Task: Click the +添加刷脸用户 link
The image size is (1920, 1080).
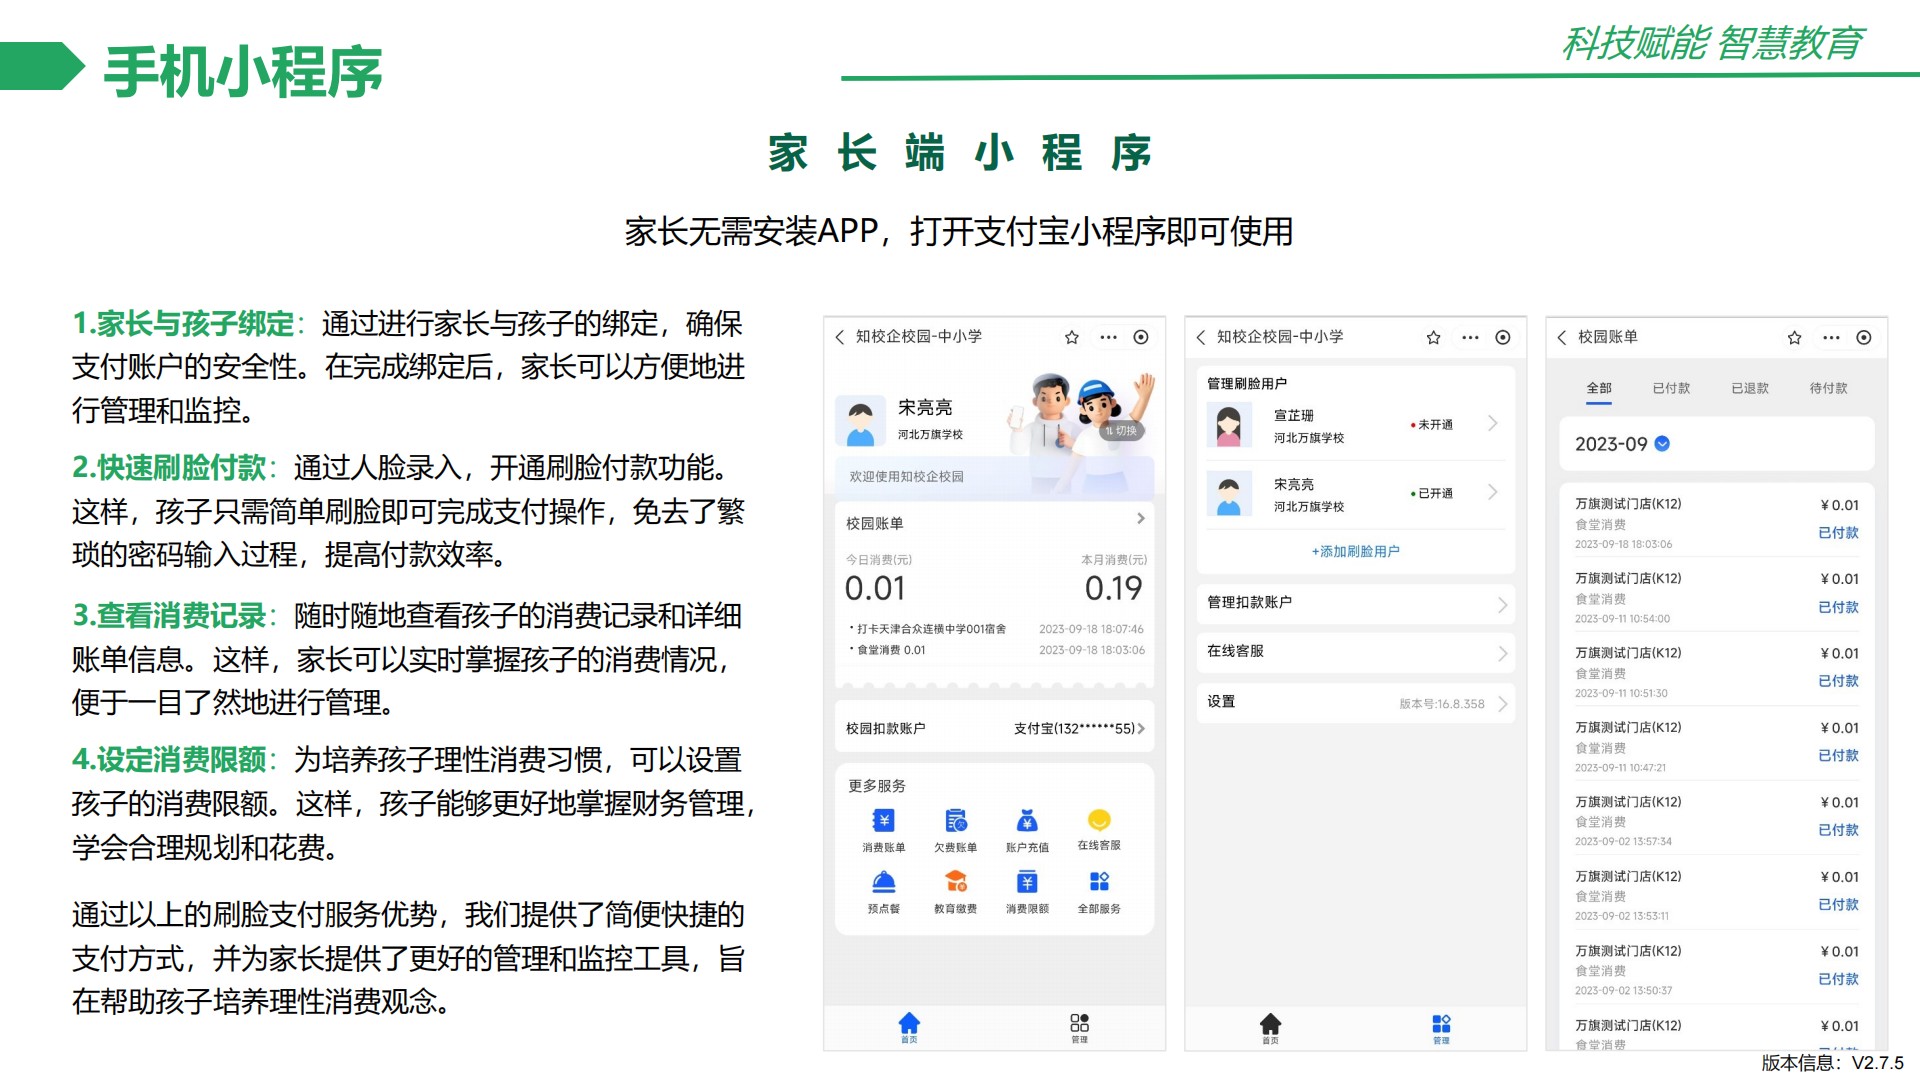Action: (x=1355, y=551)
